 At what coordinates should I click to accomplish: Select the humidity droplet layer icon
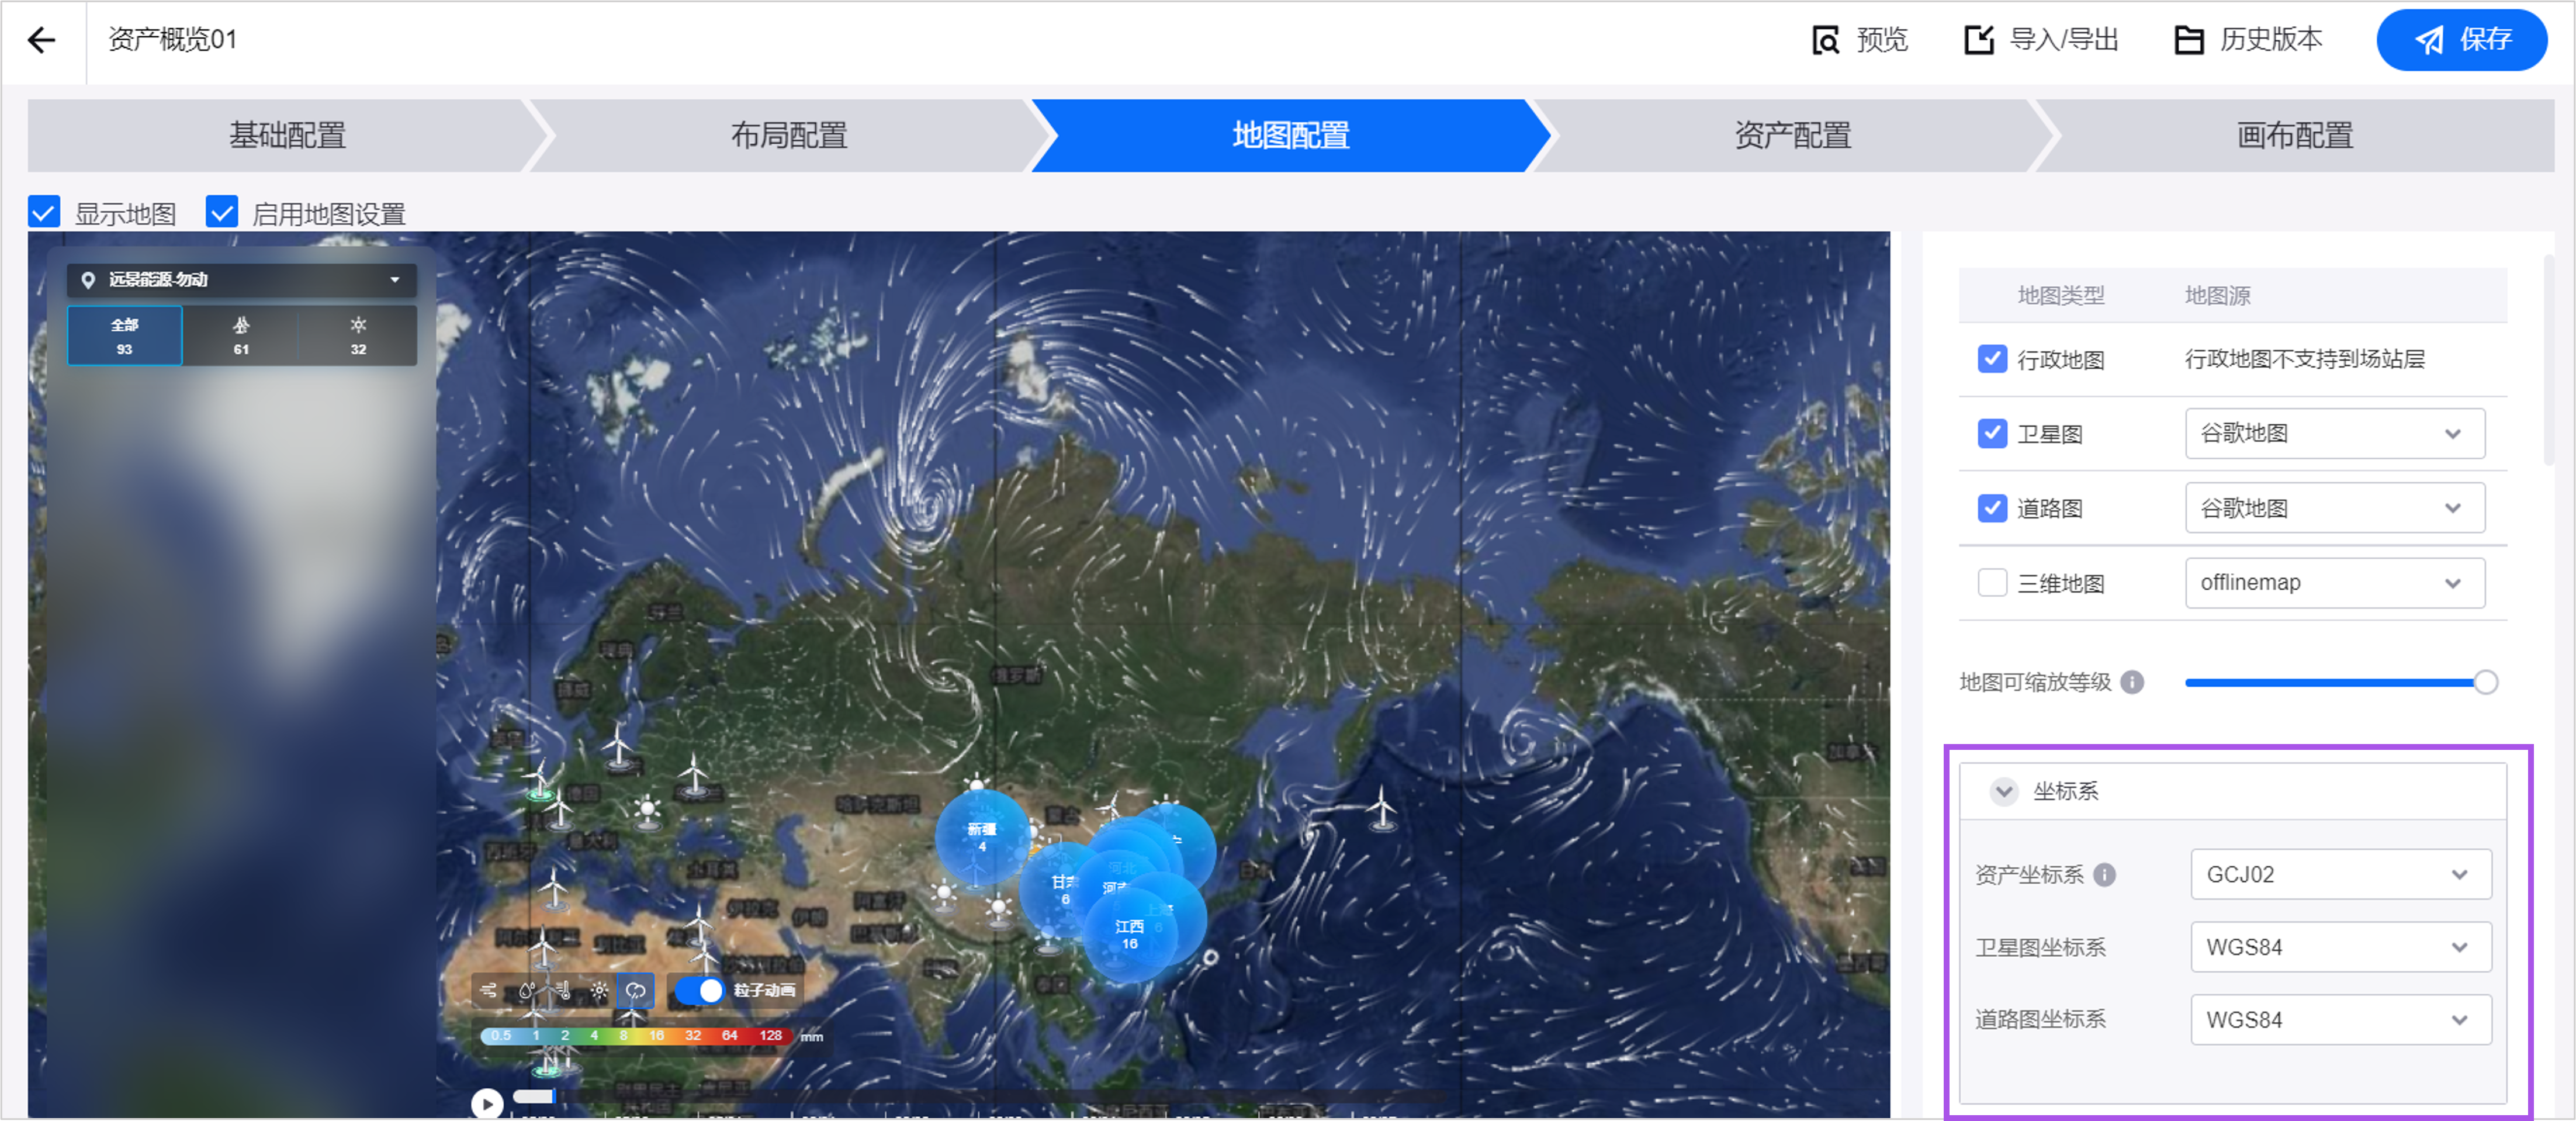526,990
